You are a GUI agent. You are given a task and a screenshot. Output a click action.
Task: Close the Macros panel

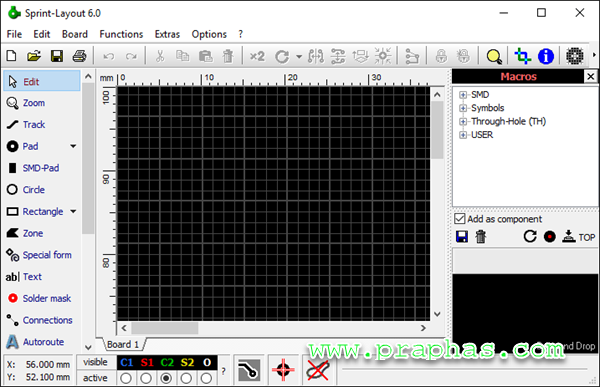[590, 77]
